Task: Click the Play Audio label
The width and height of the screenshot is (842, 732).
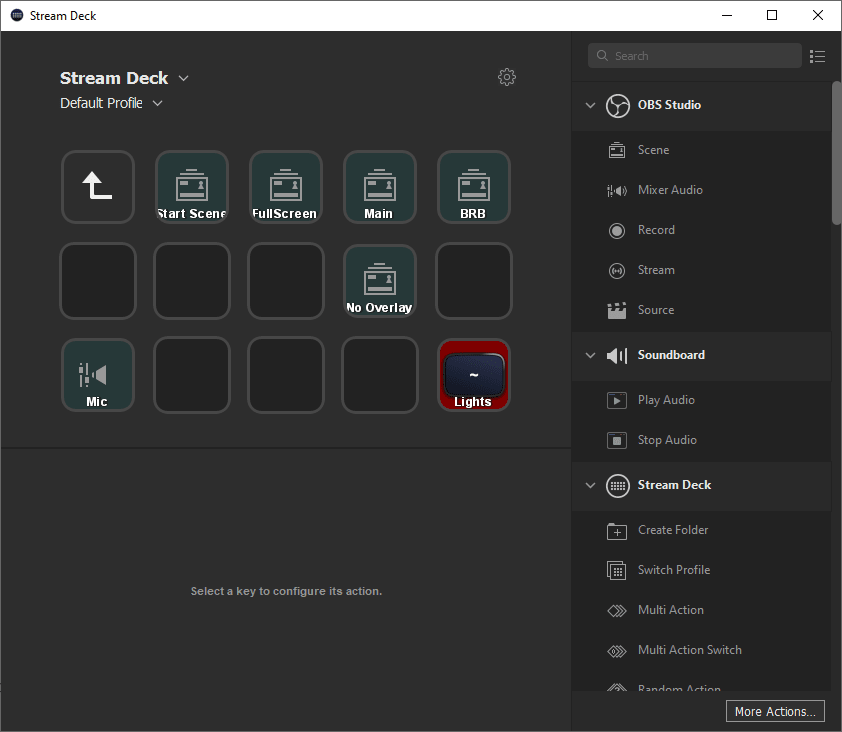Action: click(666, 400)
